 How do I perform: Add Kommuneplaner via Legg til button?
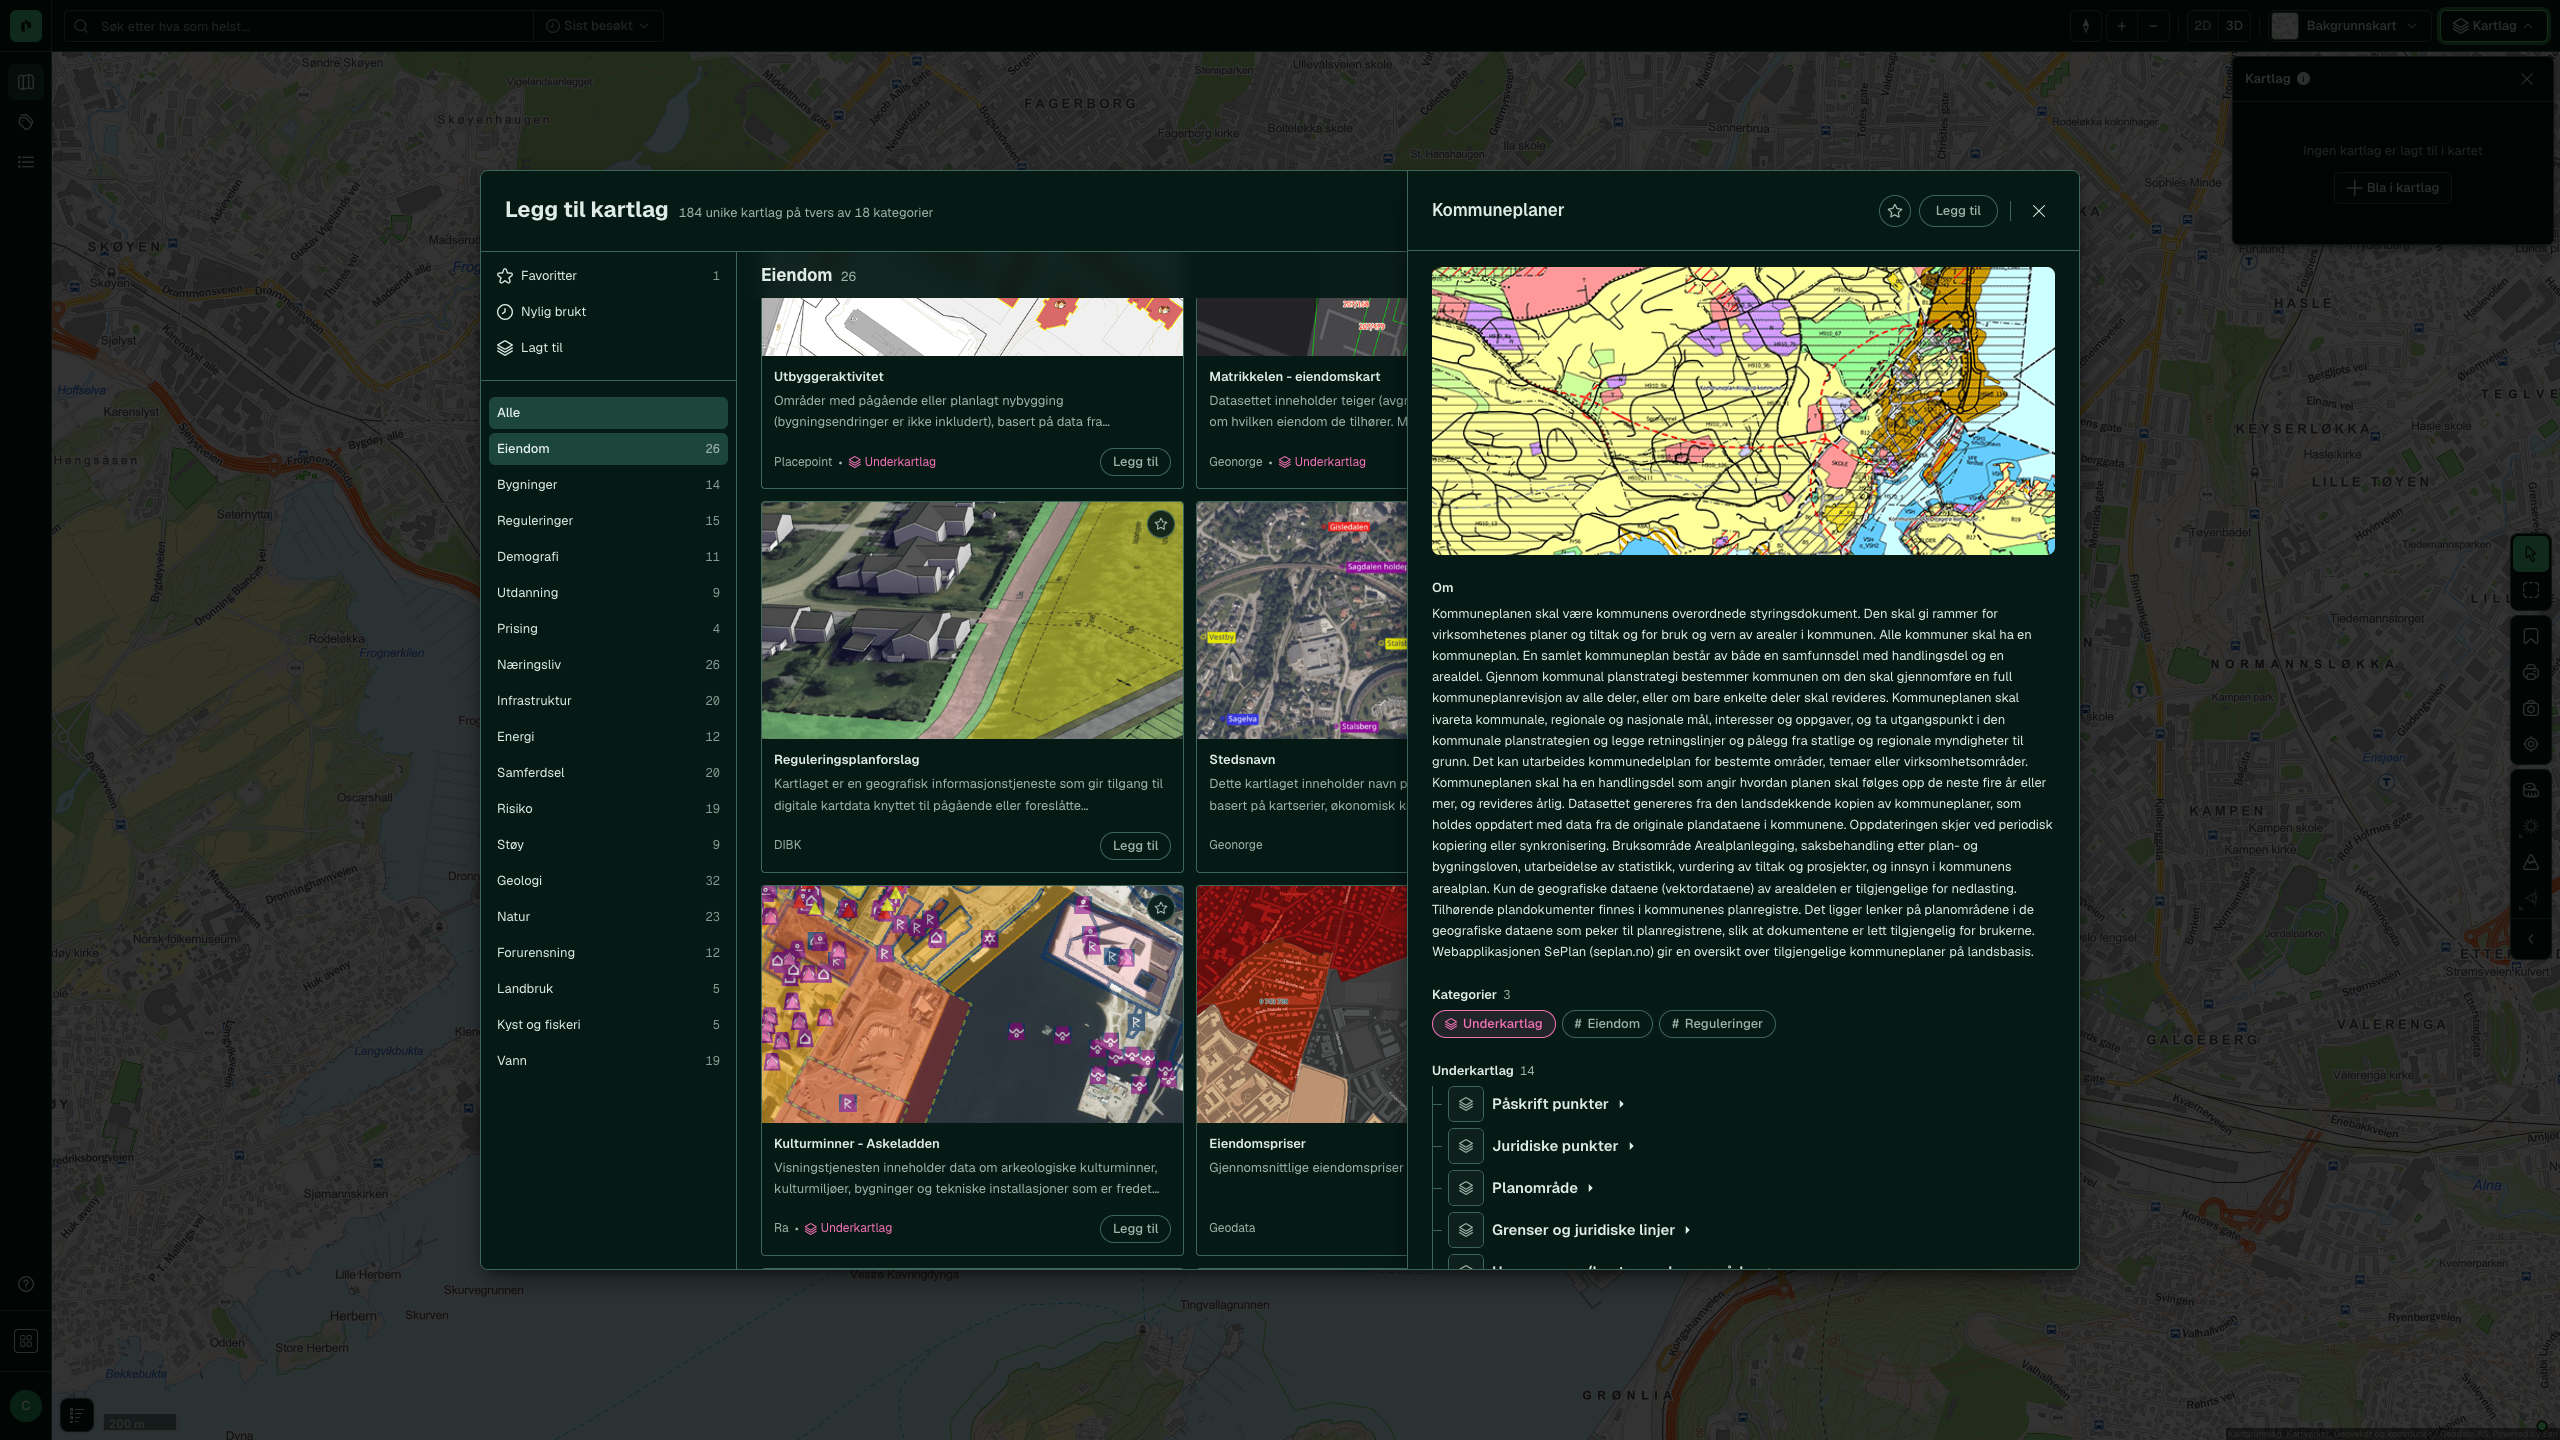(x=1957, y=211)
